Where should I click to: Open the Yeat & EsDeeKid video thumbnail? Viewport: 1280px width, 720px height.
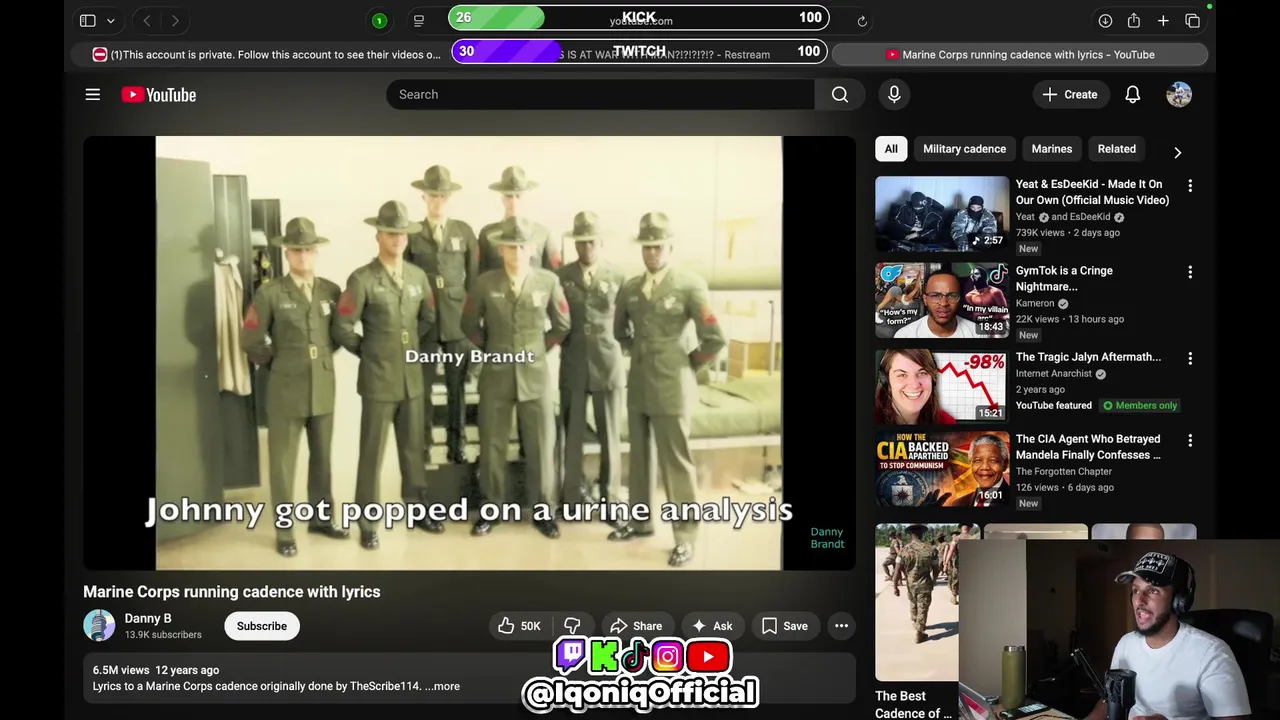[x=942, y=214]
